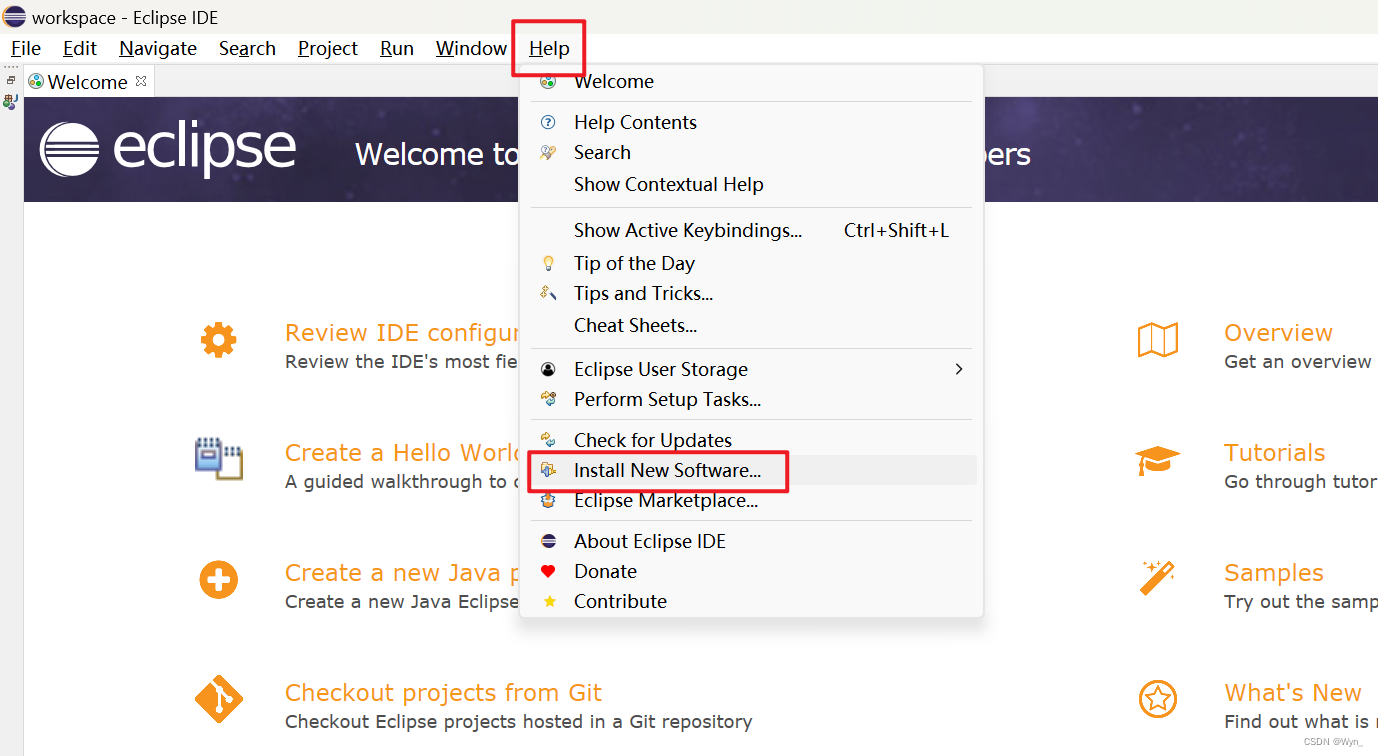Select the Welcome editor tab

pos(87,82)
